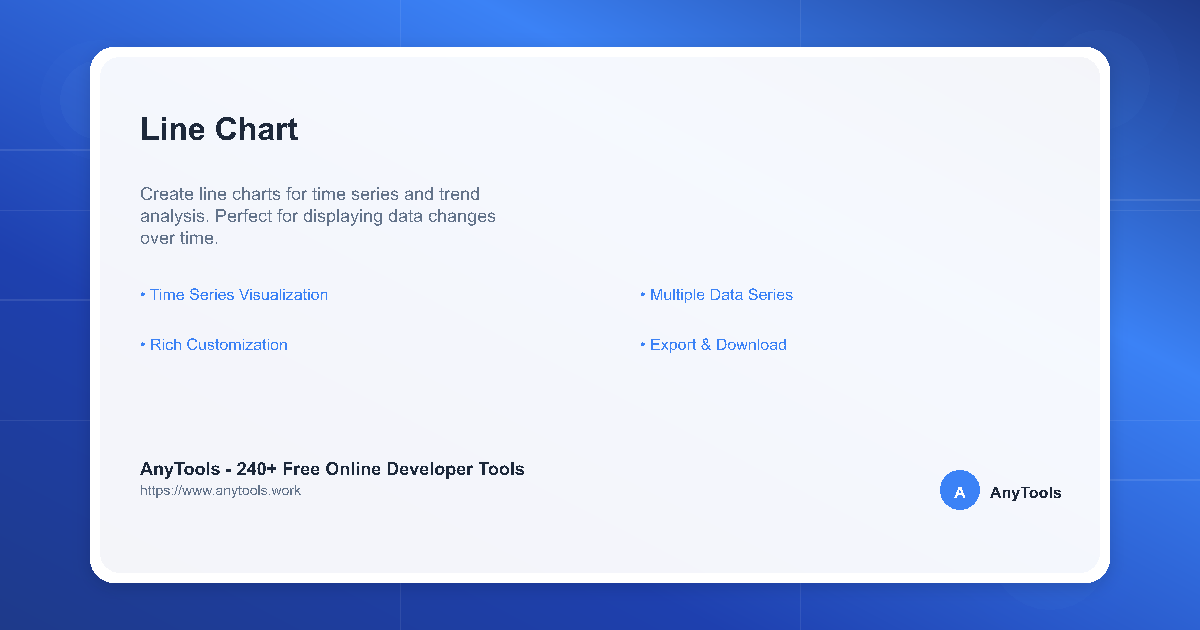The image size is (1200, 630).
Task: Open the https://www.anytools.work URL
Action: pos(220,491)
